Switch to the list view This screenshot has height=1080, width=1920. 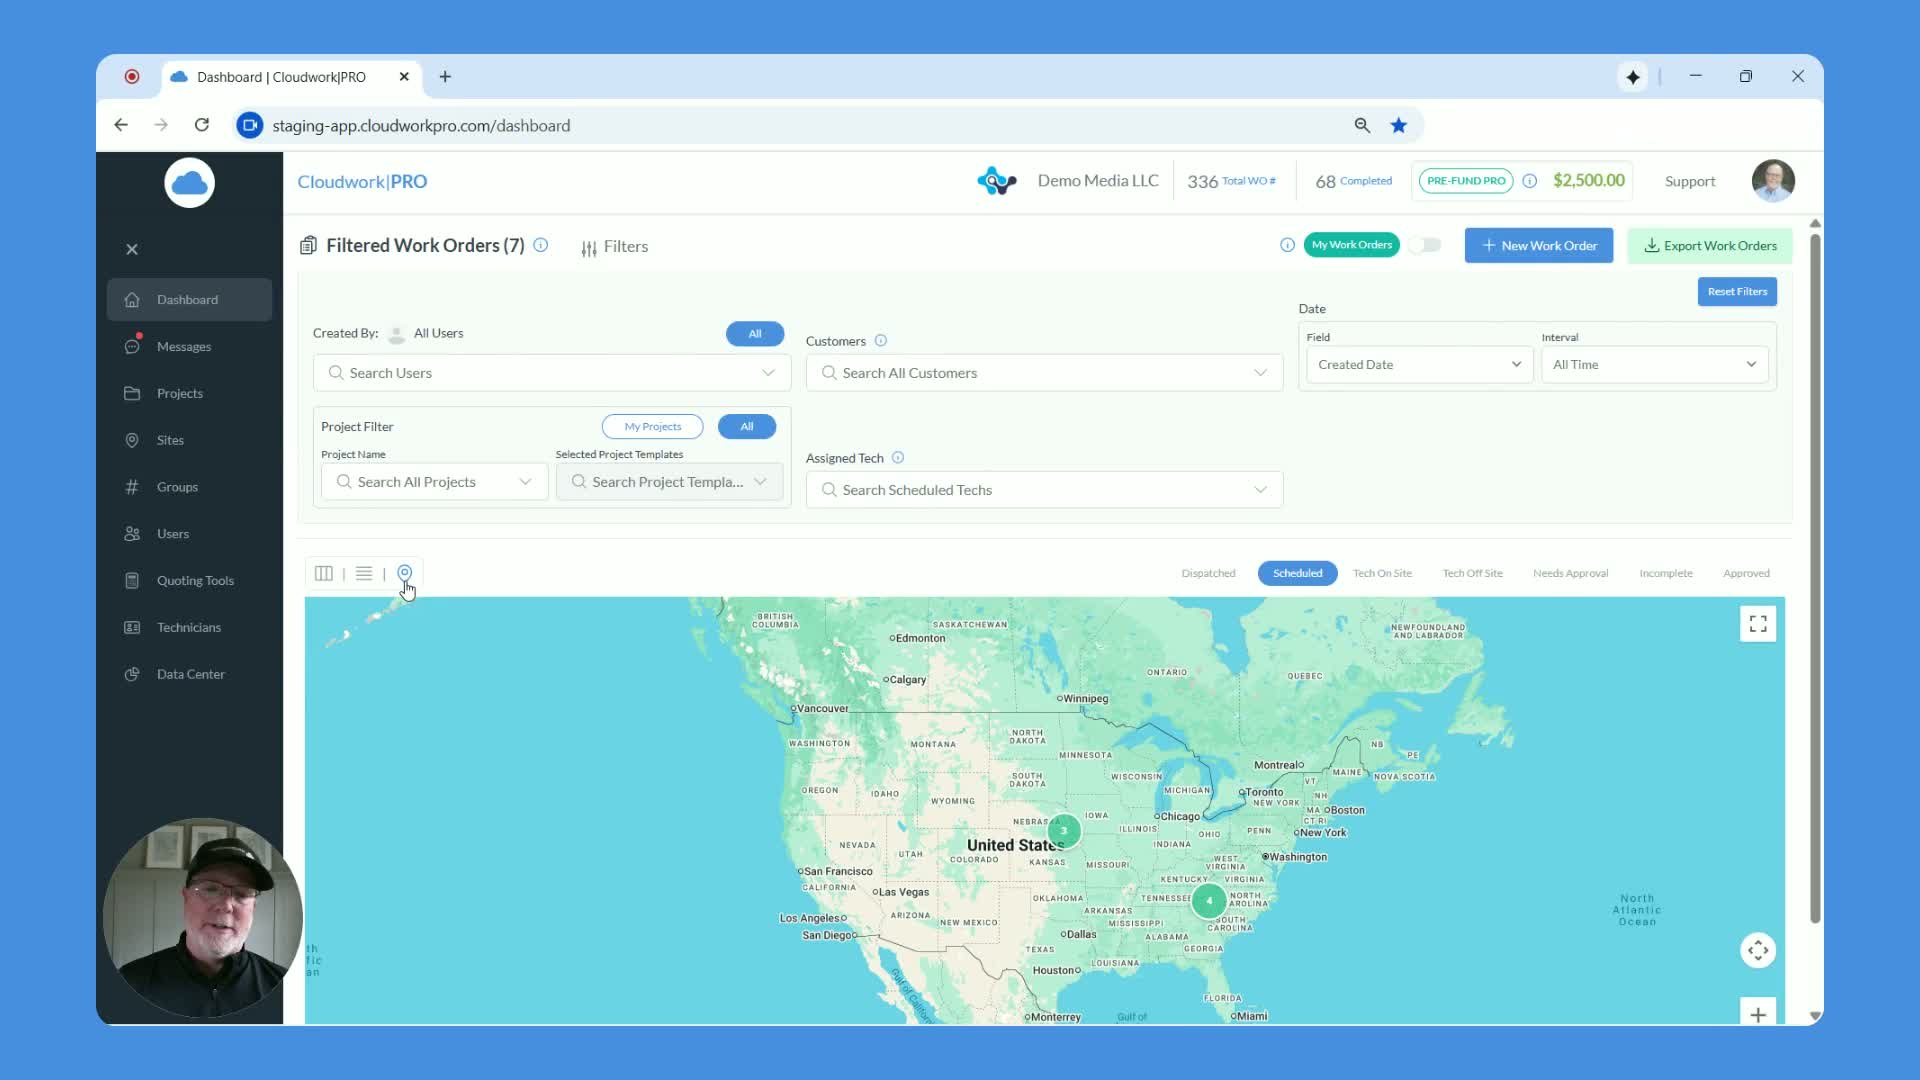coord(364,574)
